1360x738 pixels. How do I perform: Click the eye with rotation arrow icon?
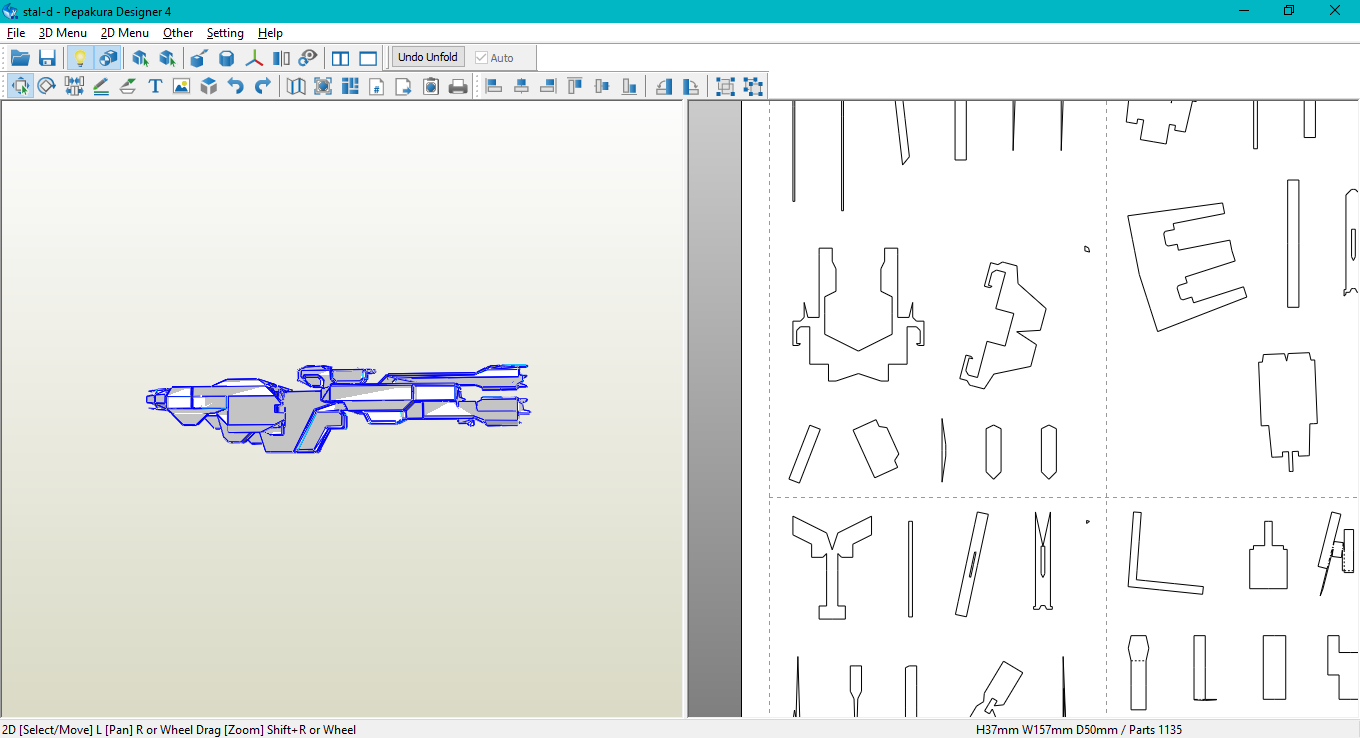(308, 58)
